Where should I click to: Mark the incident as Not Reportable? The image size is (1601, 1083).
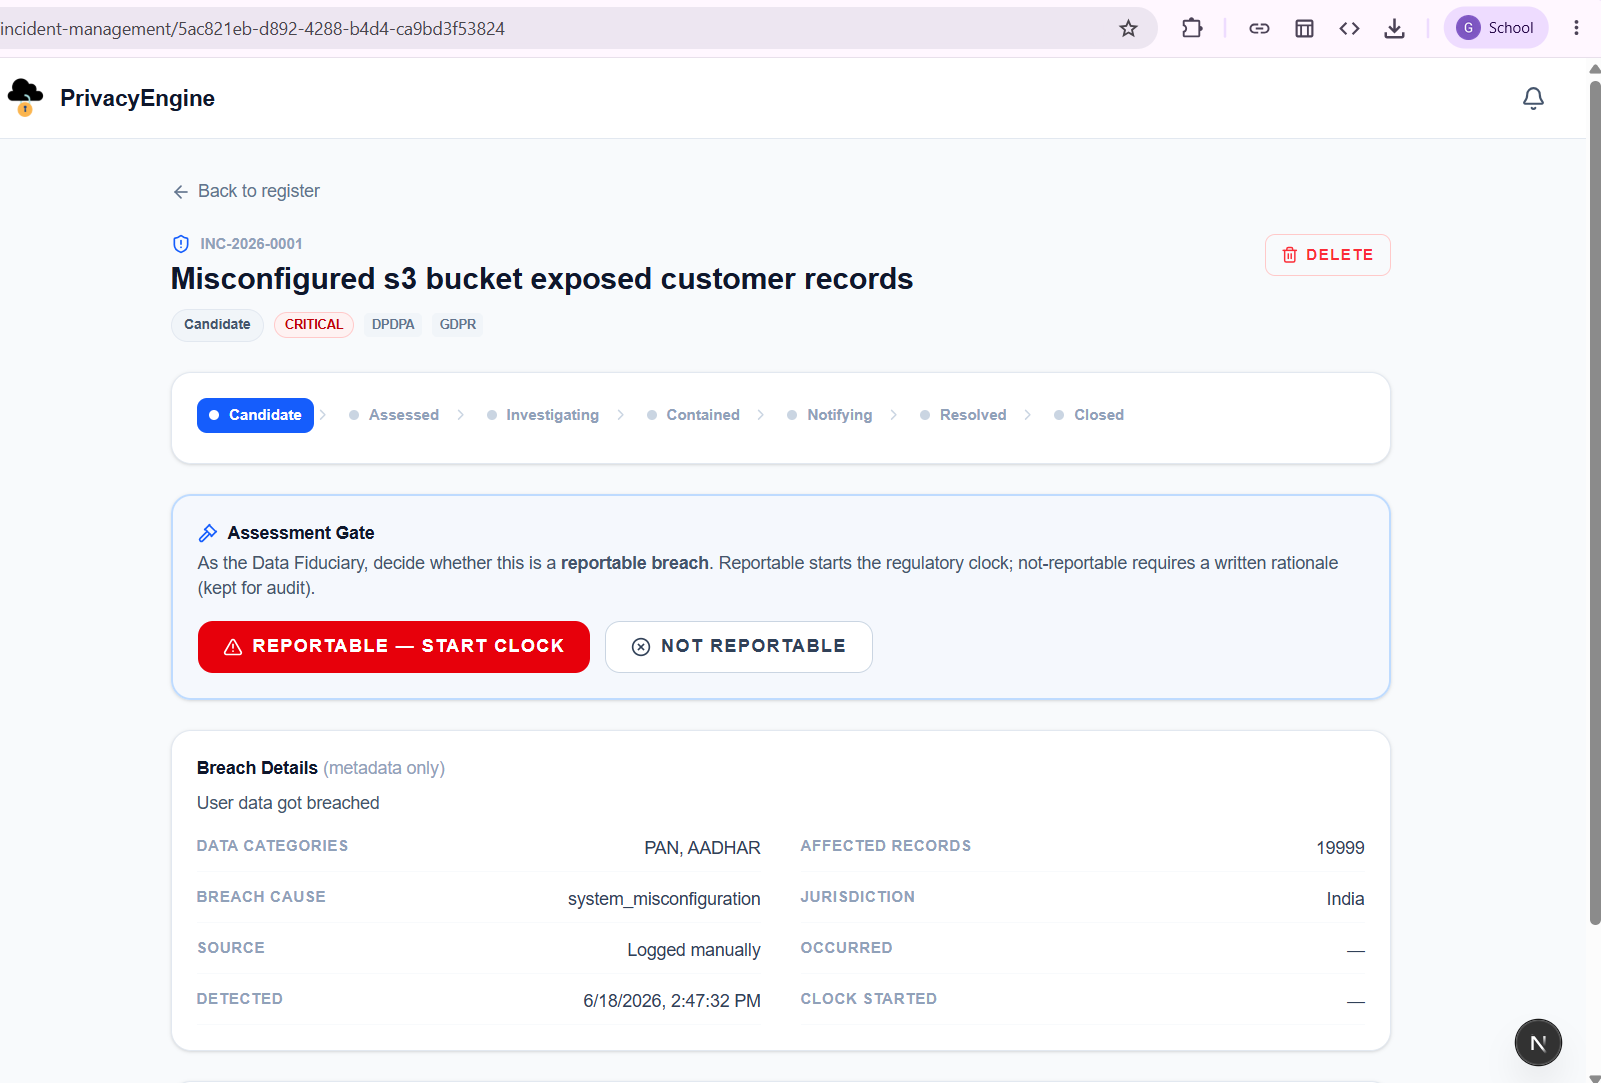pyautogui.click(x=739, y=647)
